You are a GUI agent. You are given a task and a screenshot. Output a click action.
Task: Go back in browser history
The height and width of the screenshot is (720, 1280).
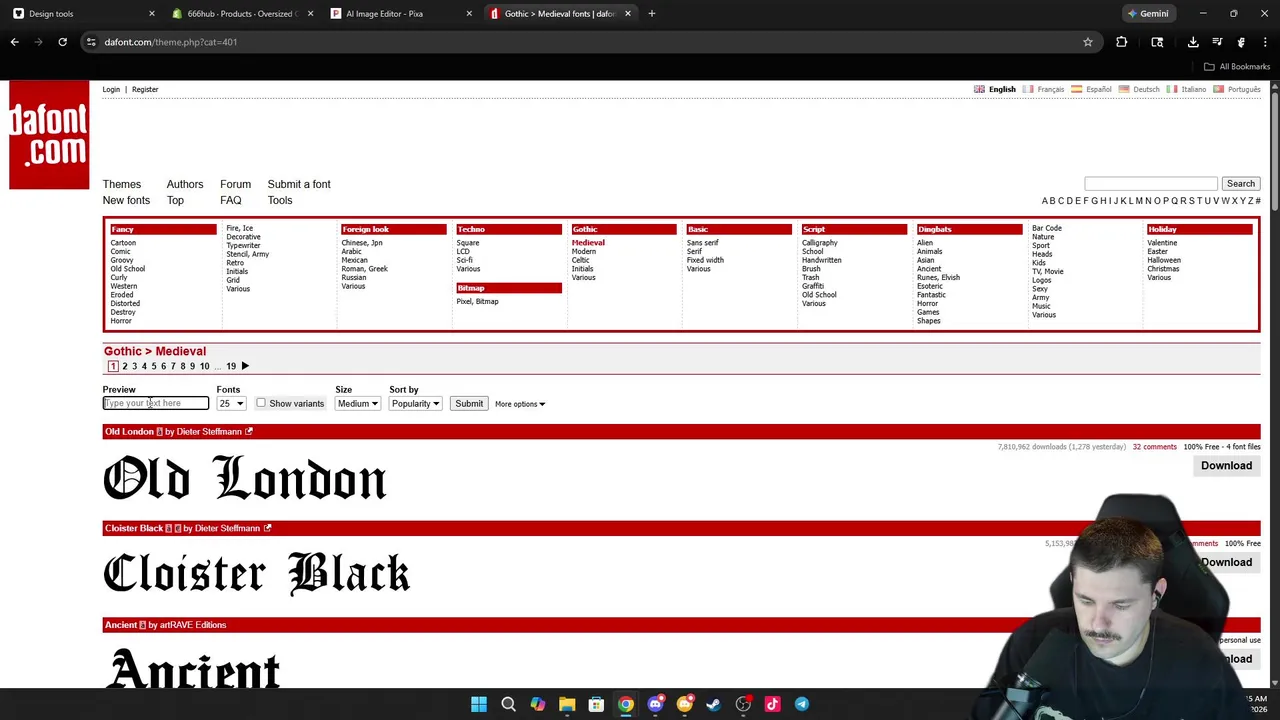(x=14, y=42)
